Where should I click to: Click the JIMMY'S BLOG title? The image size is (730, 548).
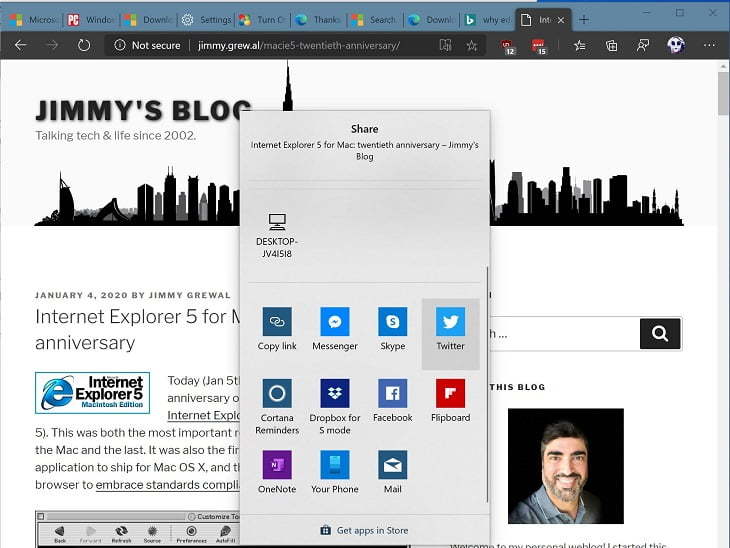[144, 111]
